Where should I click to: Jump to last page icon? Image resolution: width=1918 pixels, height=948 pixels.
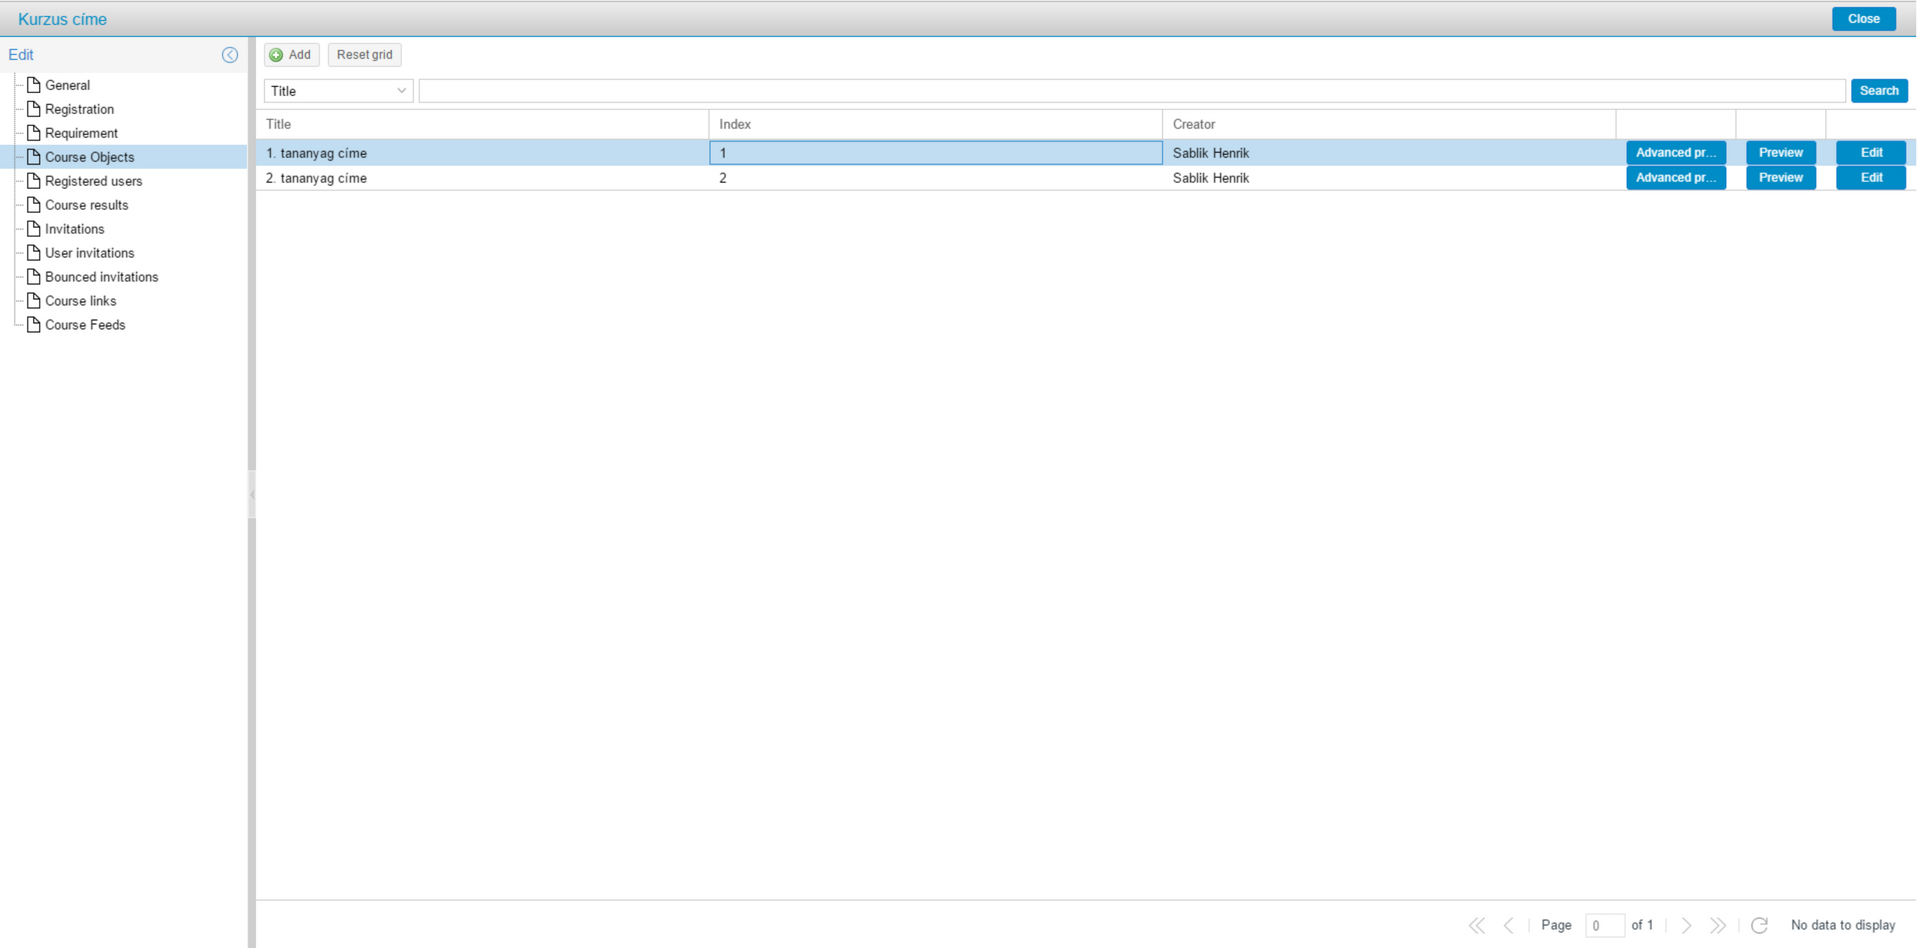coord(1718,925)
